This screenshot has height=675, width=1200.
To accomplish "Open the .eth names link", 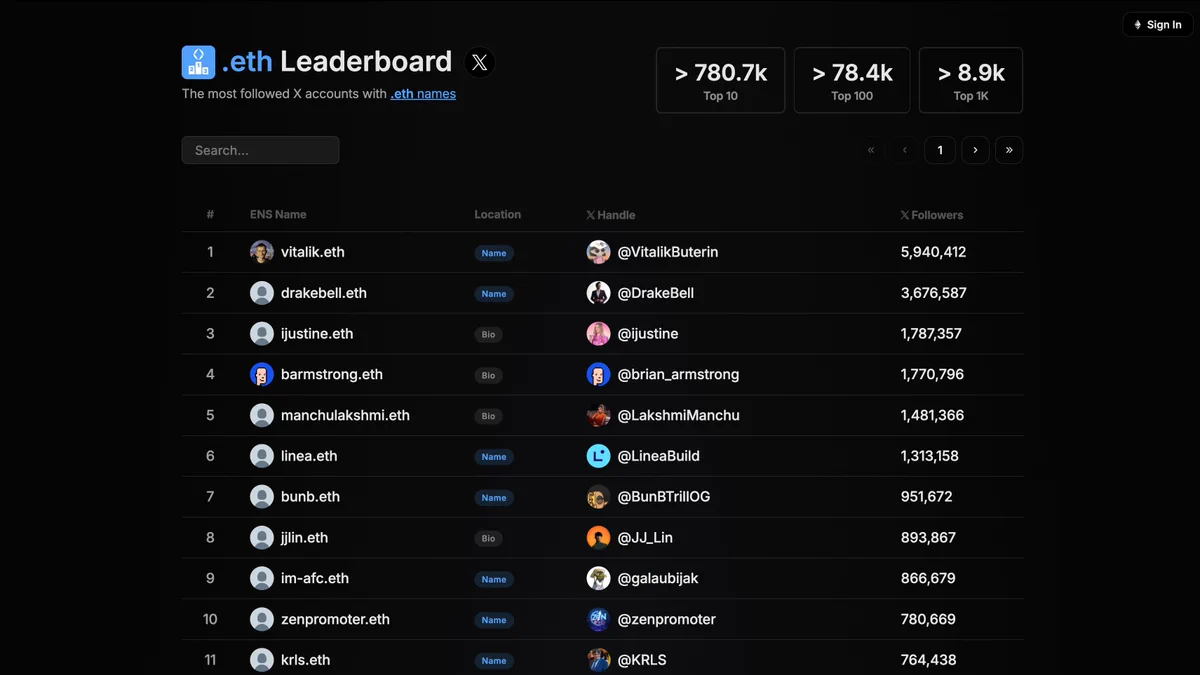I will pos(423,94).
